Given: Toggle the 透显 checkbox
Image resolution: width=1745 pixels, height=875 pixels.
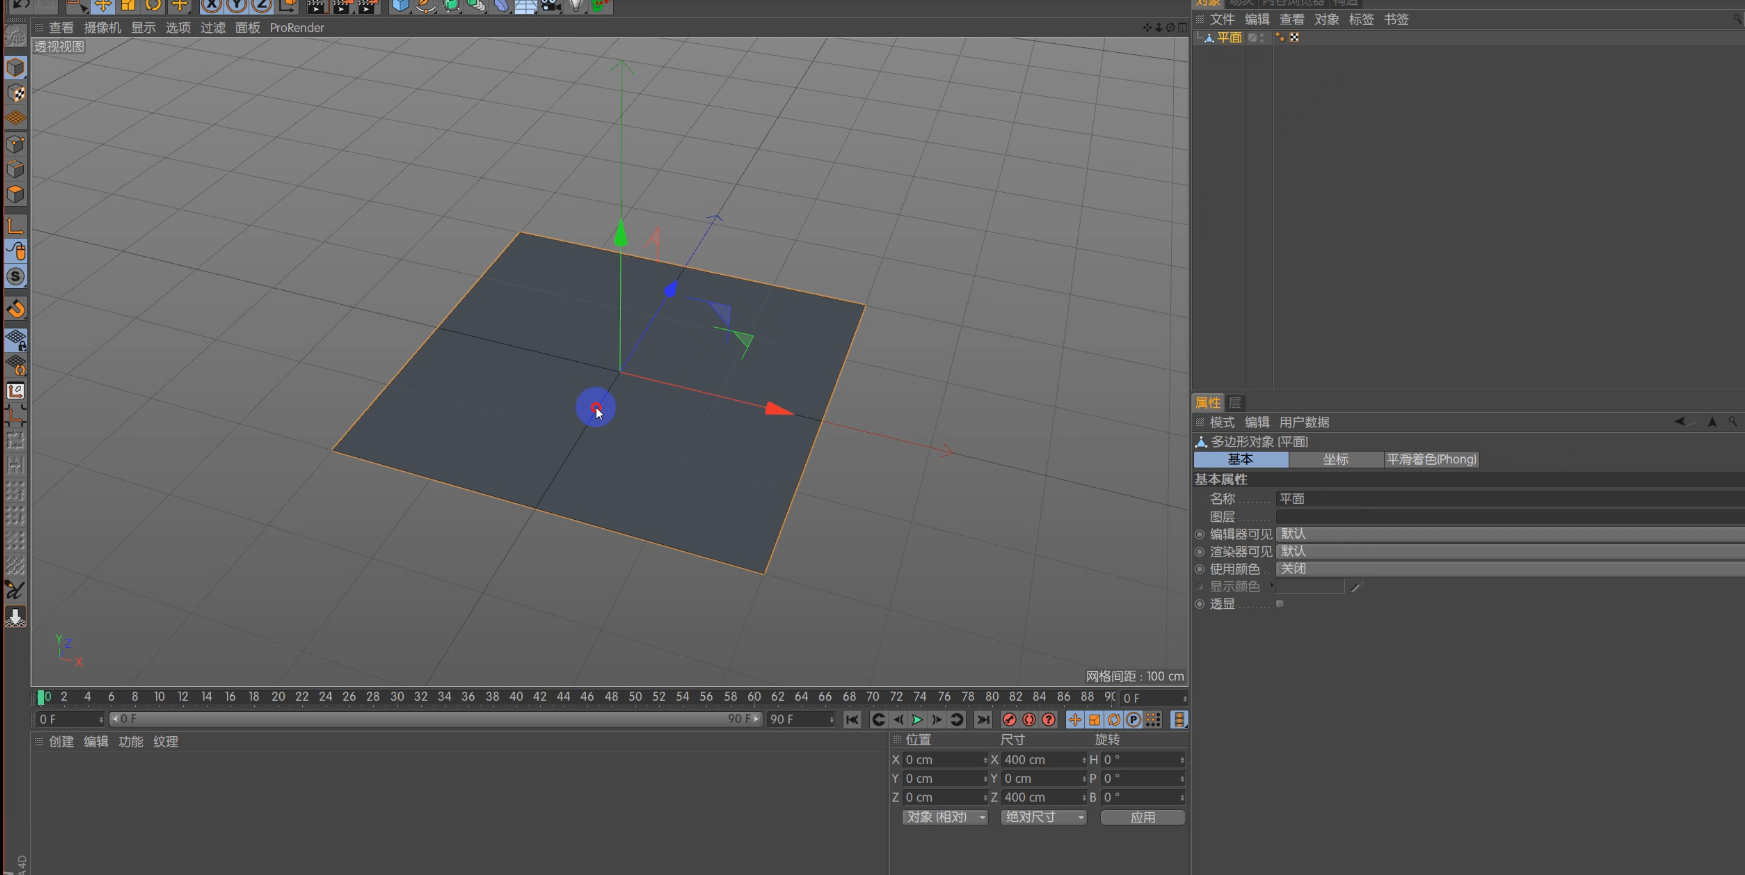Looking at the screenshot, I should [1280, 604].
